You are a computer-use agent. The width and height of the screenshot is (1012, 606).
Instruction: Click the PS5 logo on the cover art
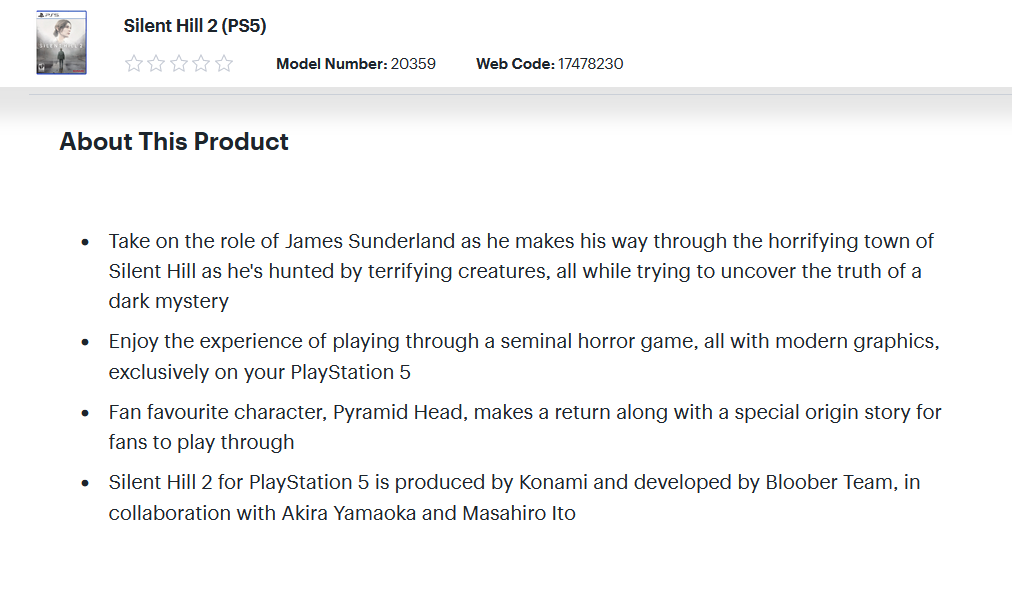tap(47, 14)
